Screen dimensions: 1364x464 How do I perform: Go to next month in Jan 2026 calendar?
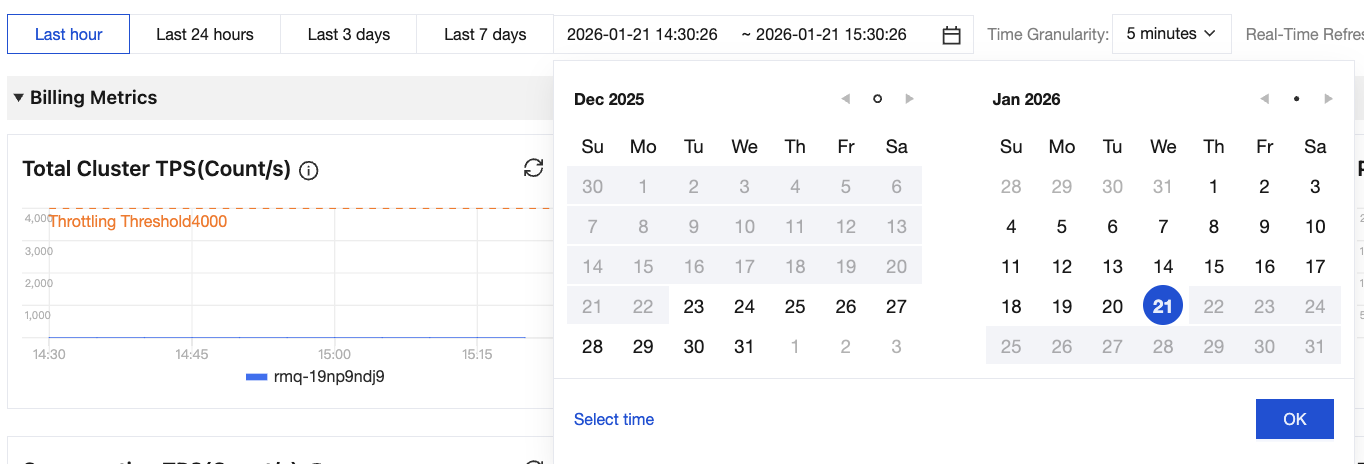point(1328,99)
